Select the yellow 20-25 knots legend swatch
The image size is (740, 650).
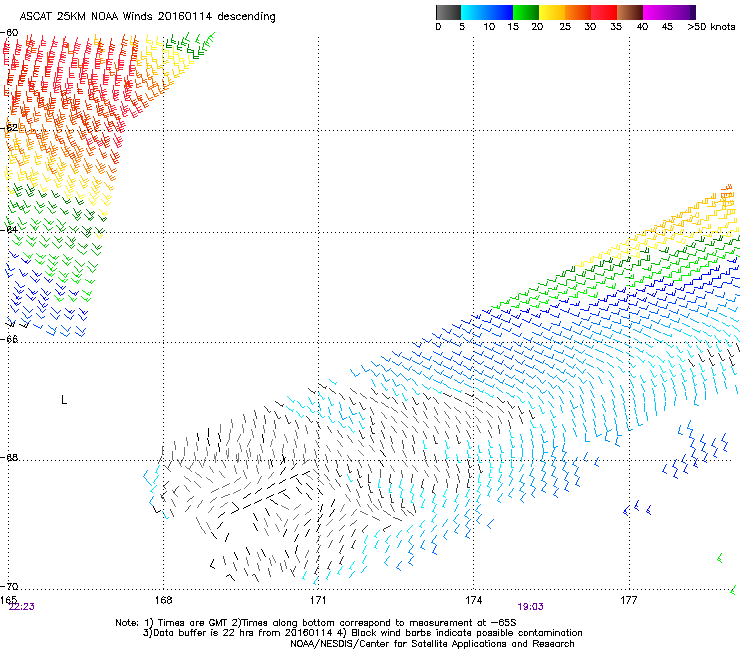(552, 12)
